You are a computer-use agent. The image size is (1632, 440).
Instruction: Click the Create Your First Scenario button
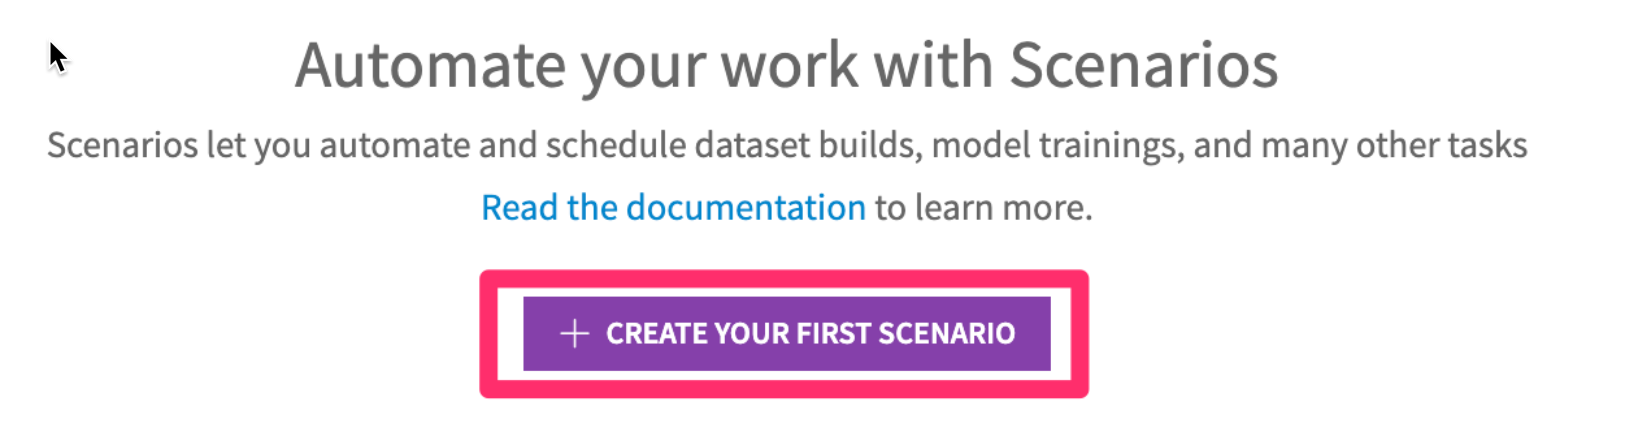pos(786,334)
